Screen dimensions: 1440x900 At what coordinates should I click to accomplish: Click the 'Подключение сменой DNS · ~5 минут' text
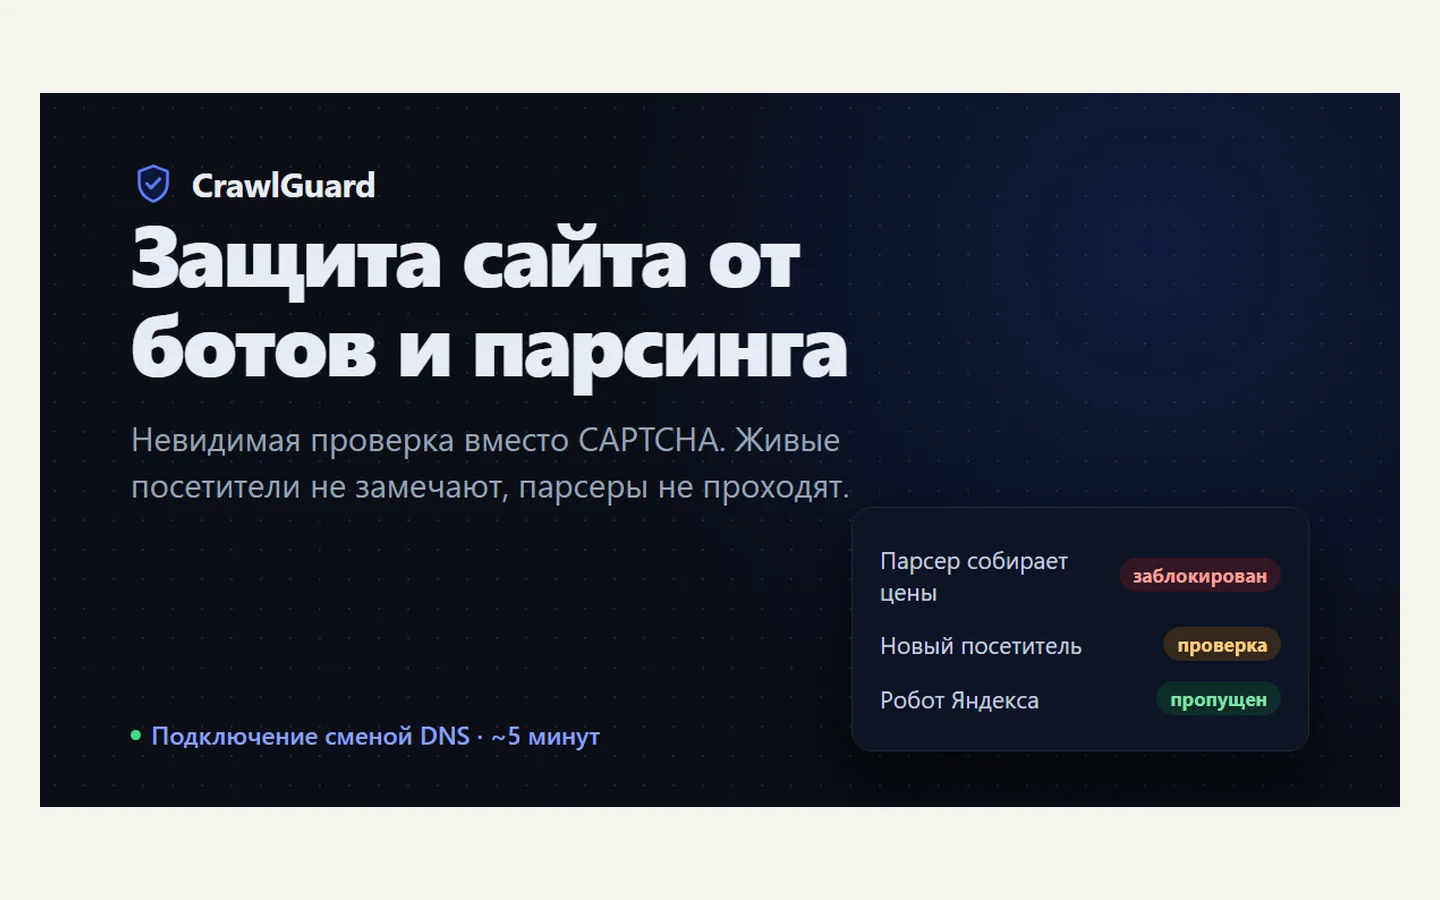click(375, 736)
